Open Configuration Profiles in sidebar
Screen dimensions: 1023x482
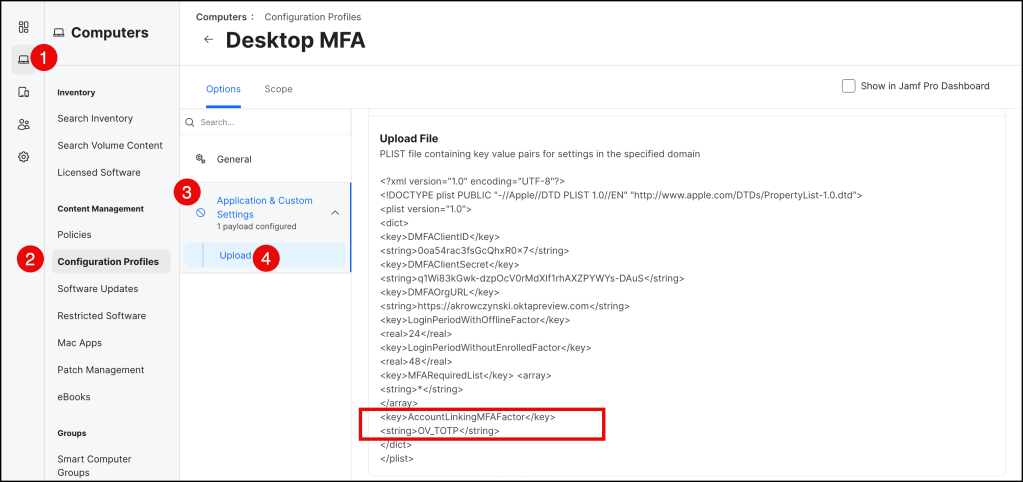pyautogui.click(x=108, y=262)
